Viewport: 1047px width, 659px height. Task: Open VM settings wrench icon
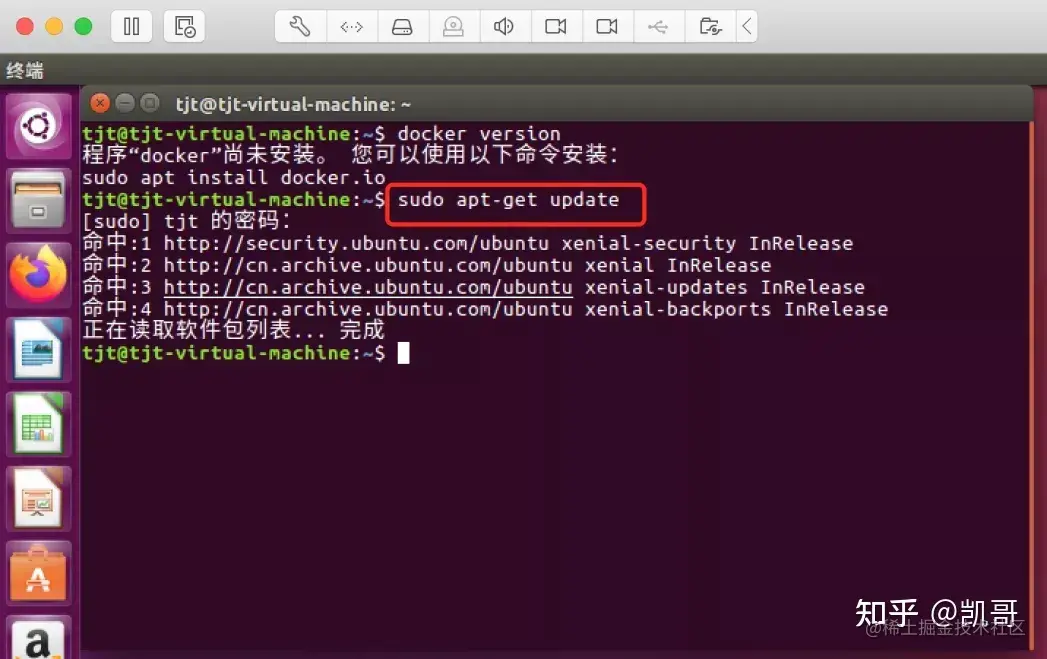click(300, 27)
